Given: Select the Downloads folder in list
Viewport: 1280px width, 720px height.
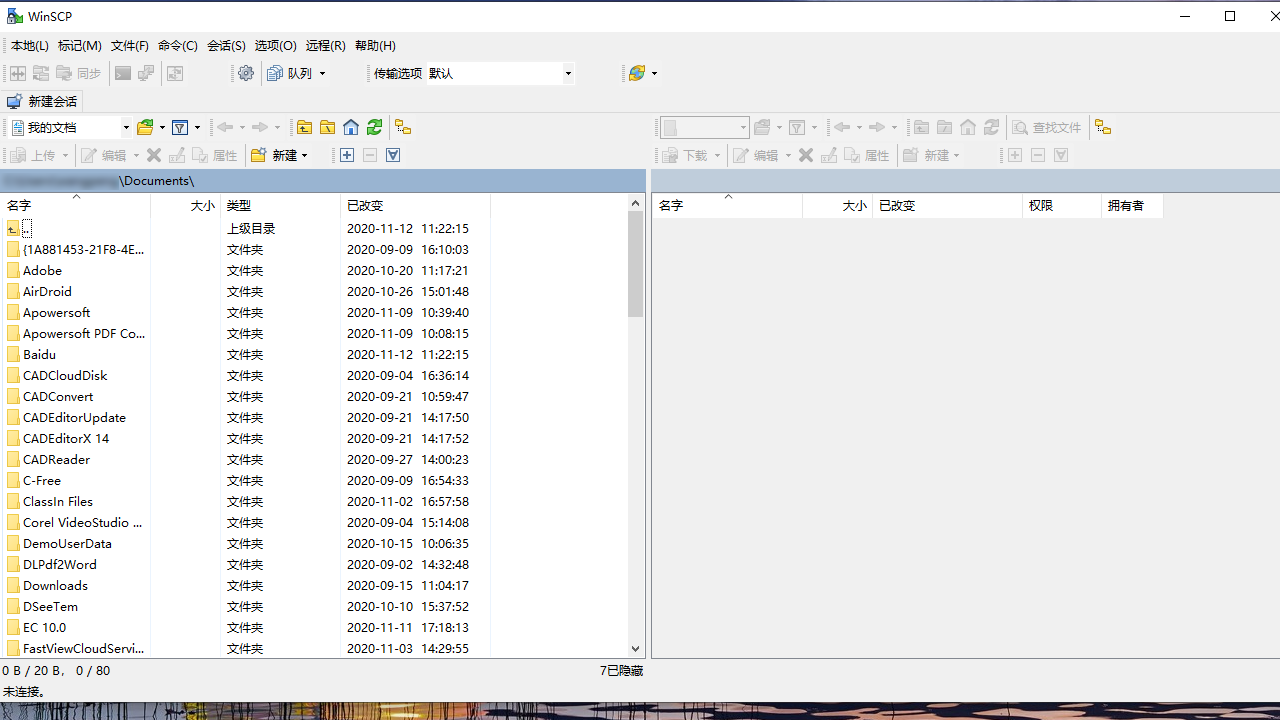Looking at the screenshot, I should coord(56,585).
